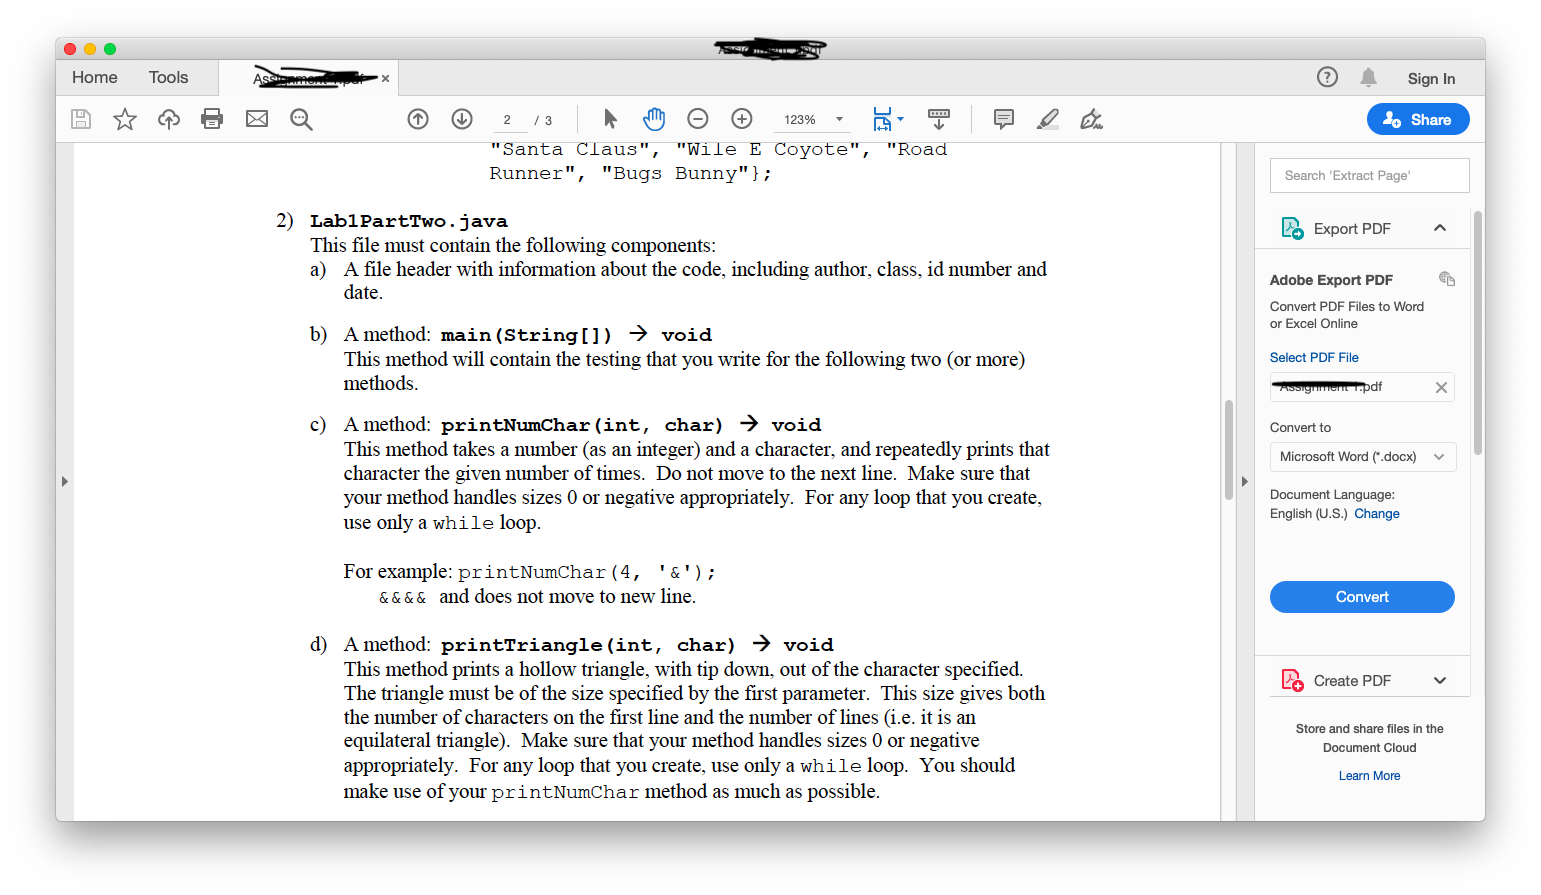Add document to favorites with star icon

click(124, 118)
